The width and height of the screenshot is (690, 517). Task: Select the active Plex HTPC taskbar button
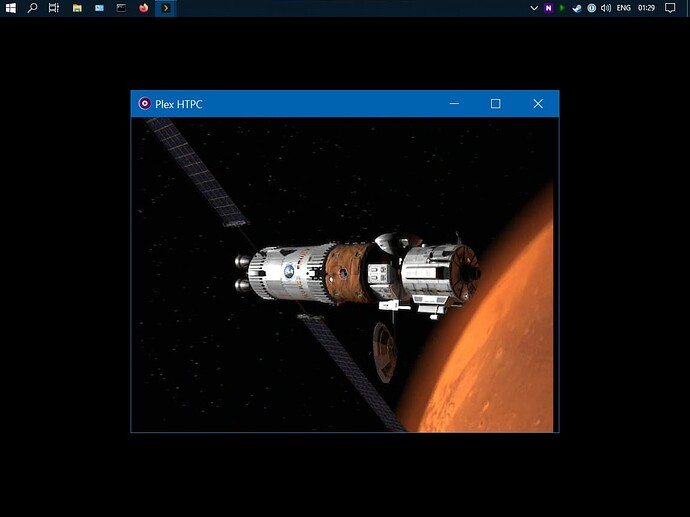(x=166, y=8)
